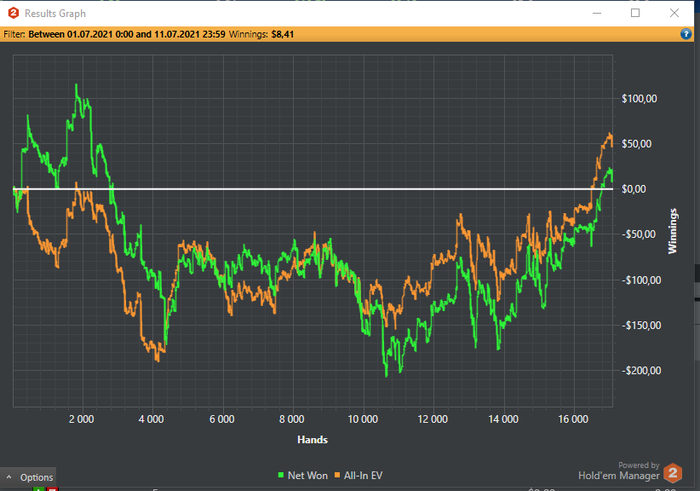Click the green Net Won legend swatch
Screen dimensions: 700x491
[281, 475]
